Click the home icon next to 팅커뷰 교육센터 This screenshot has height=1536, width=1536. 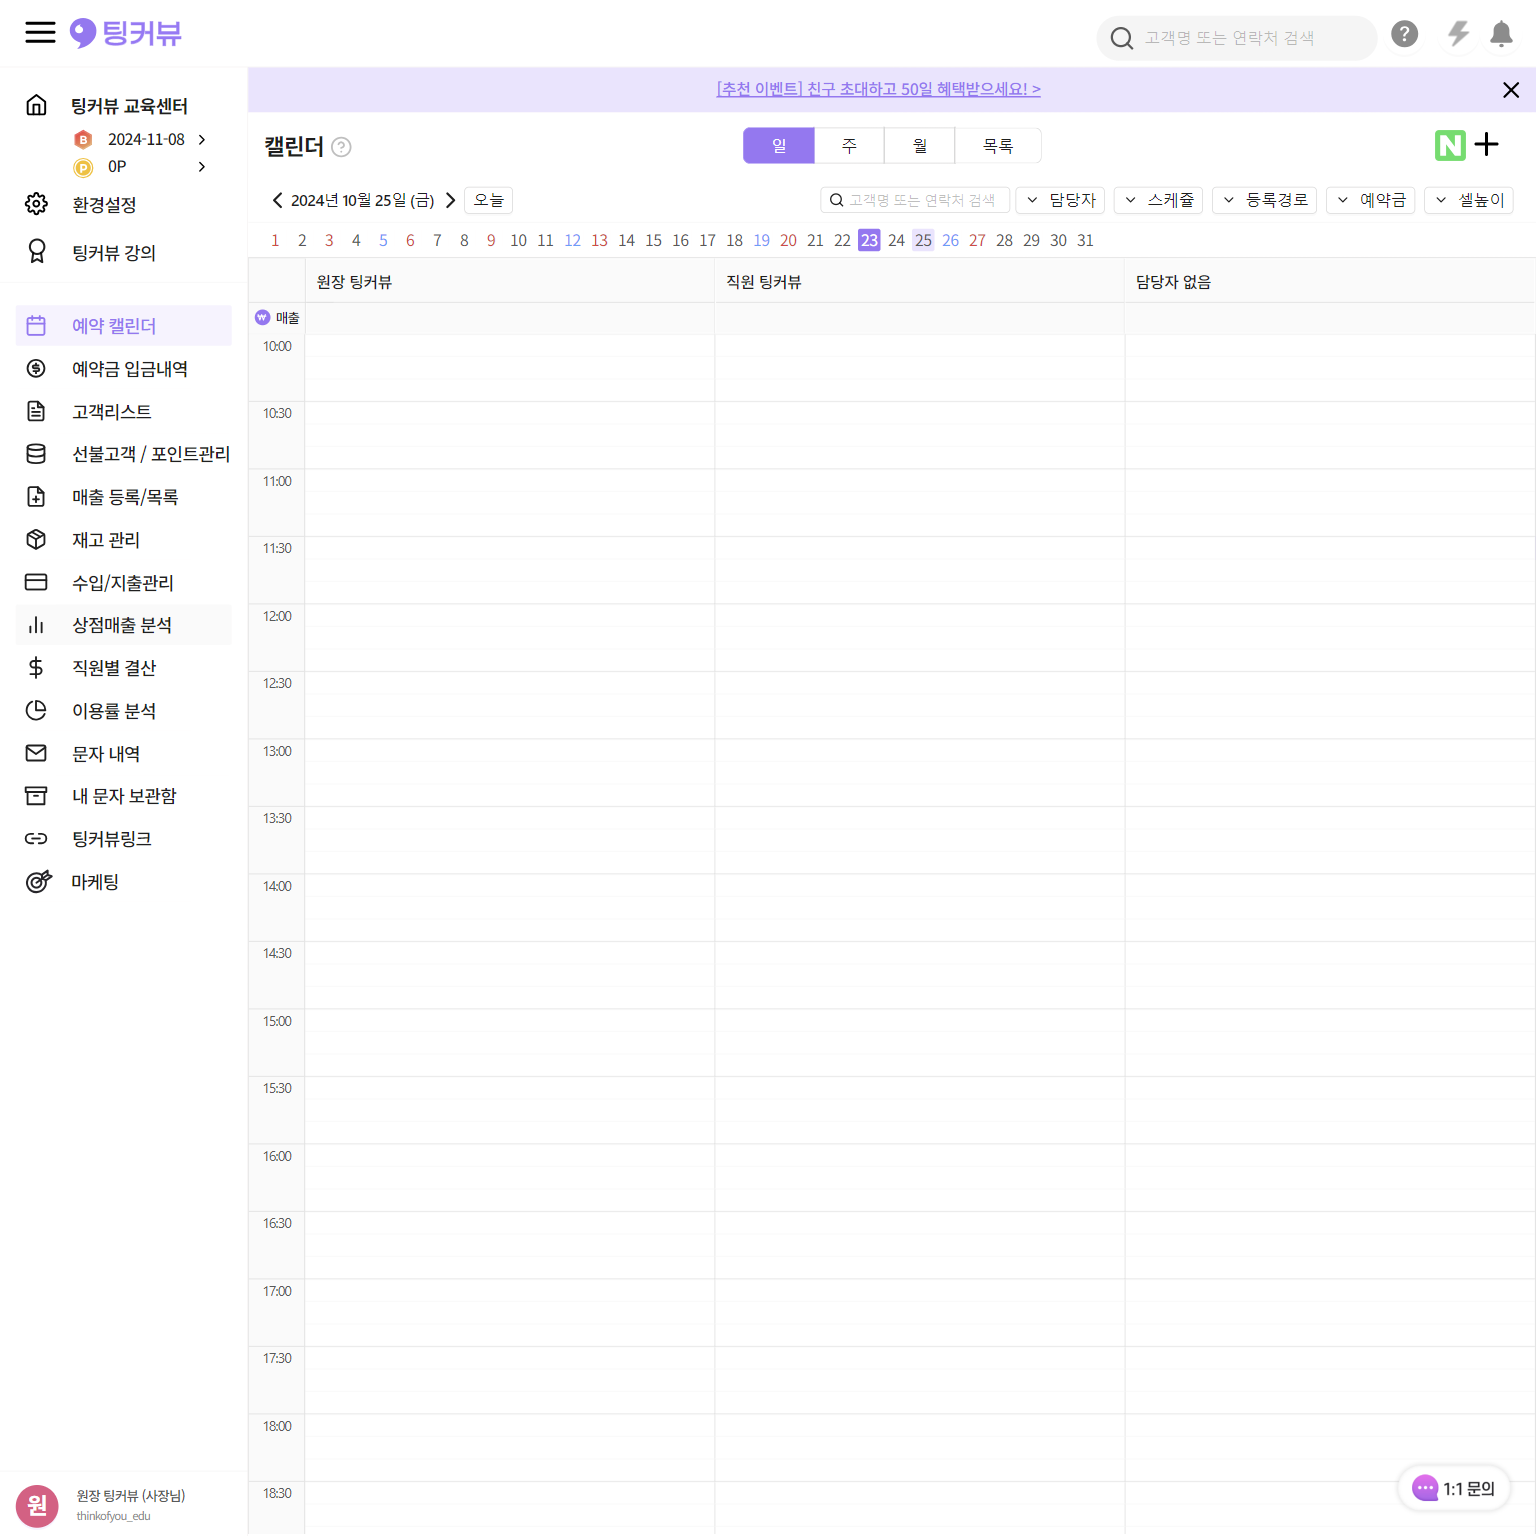point(36,105)
